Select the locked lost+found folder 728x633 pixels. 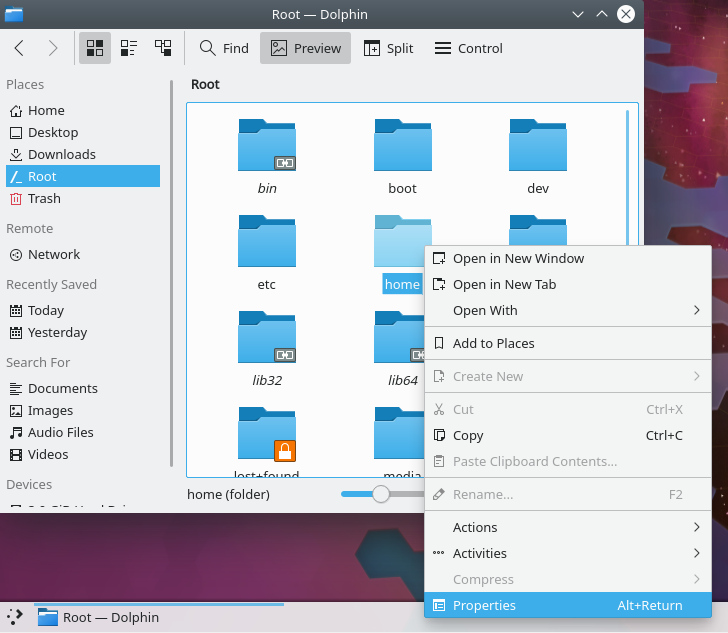[x=267, y=433]
